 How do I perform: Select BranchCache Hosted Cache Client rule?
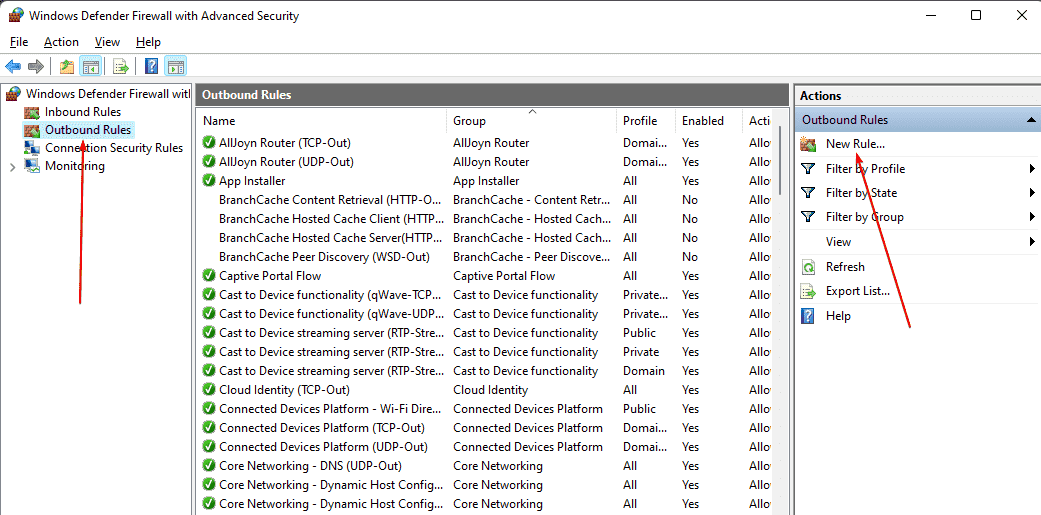[x=331, y=219]
